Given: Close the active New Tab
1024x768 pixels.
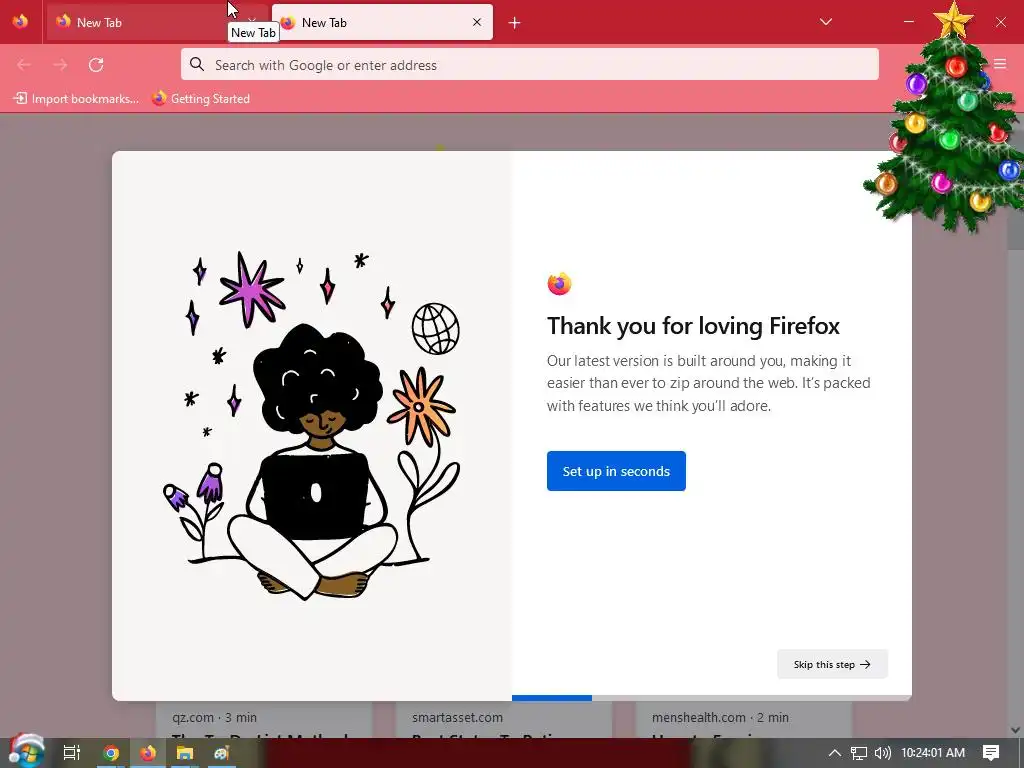Looking at the screenshot, I should [x=477, y=22].
